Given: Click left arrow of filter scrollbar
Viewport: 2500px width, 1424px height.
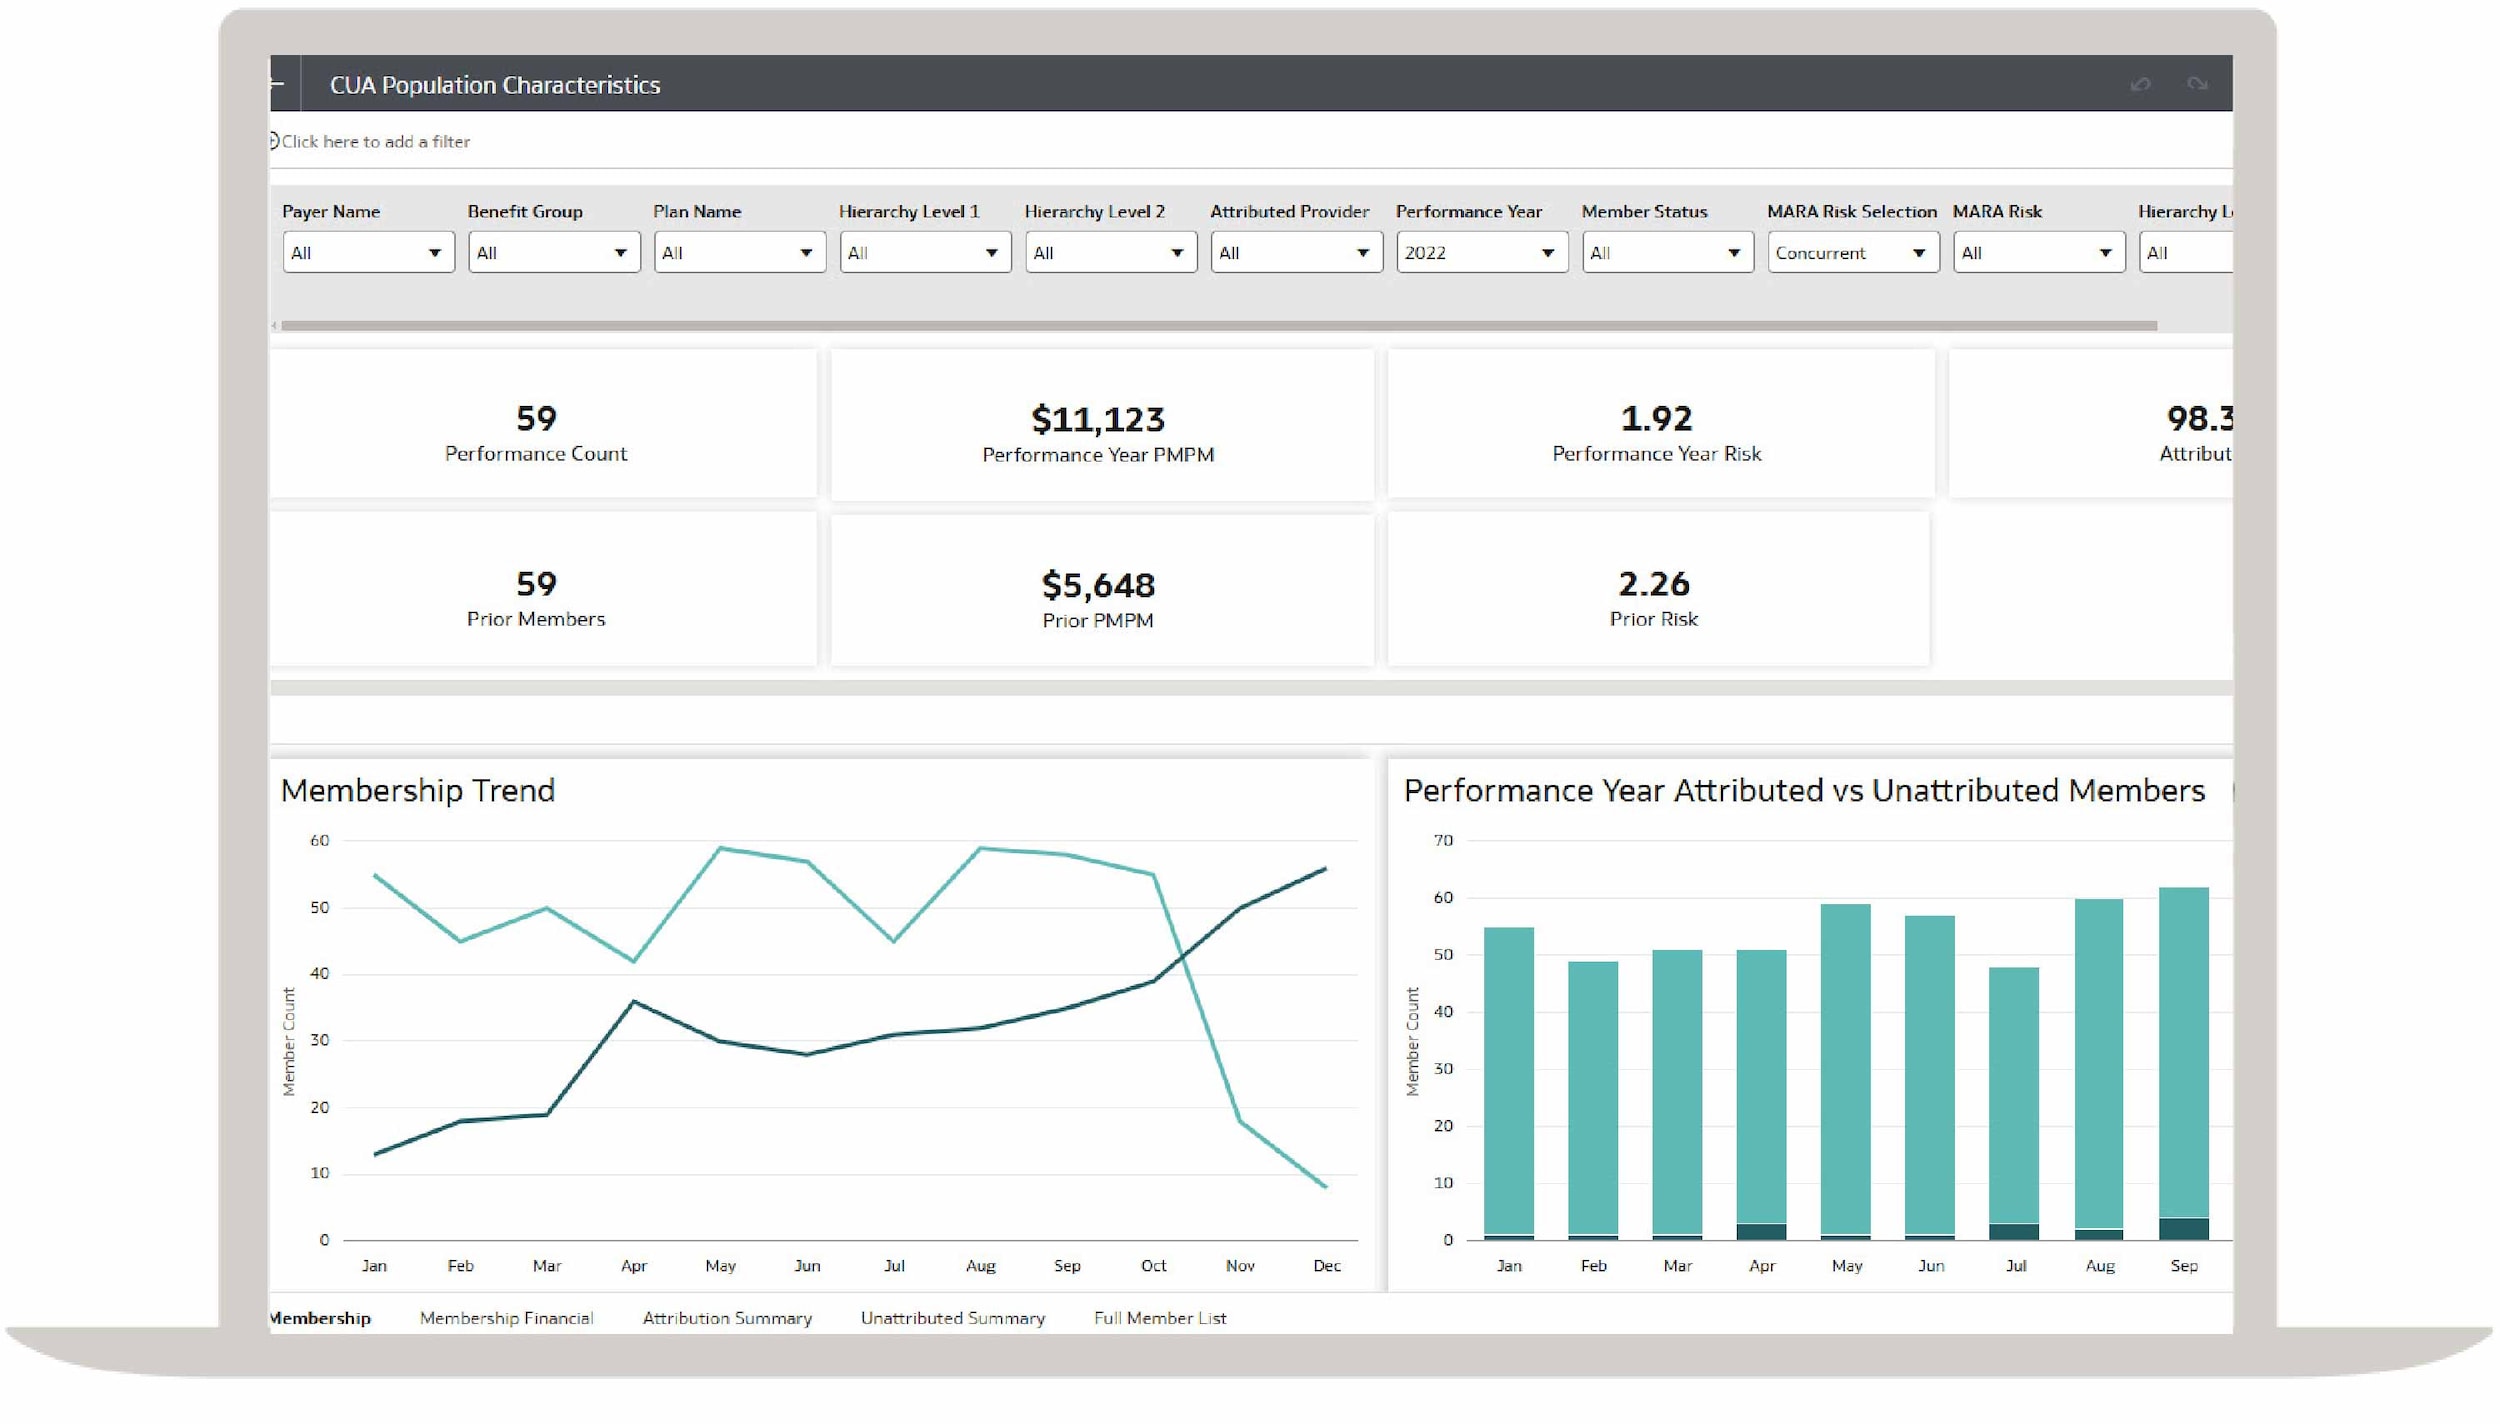Looking at the screenshot, I should [274, 326].
